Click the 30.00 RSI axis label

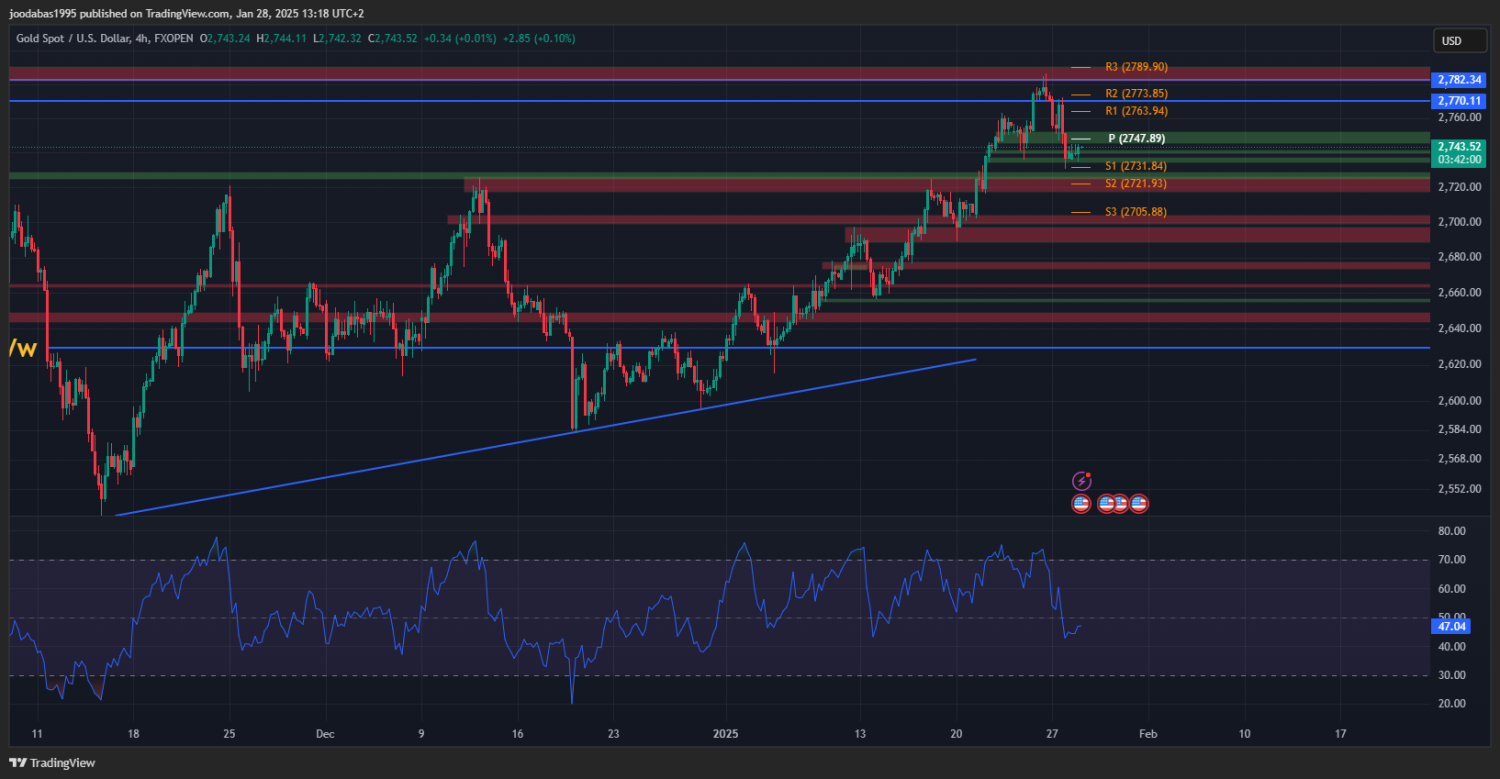tap(1451, 675)
